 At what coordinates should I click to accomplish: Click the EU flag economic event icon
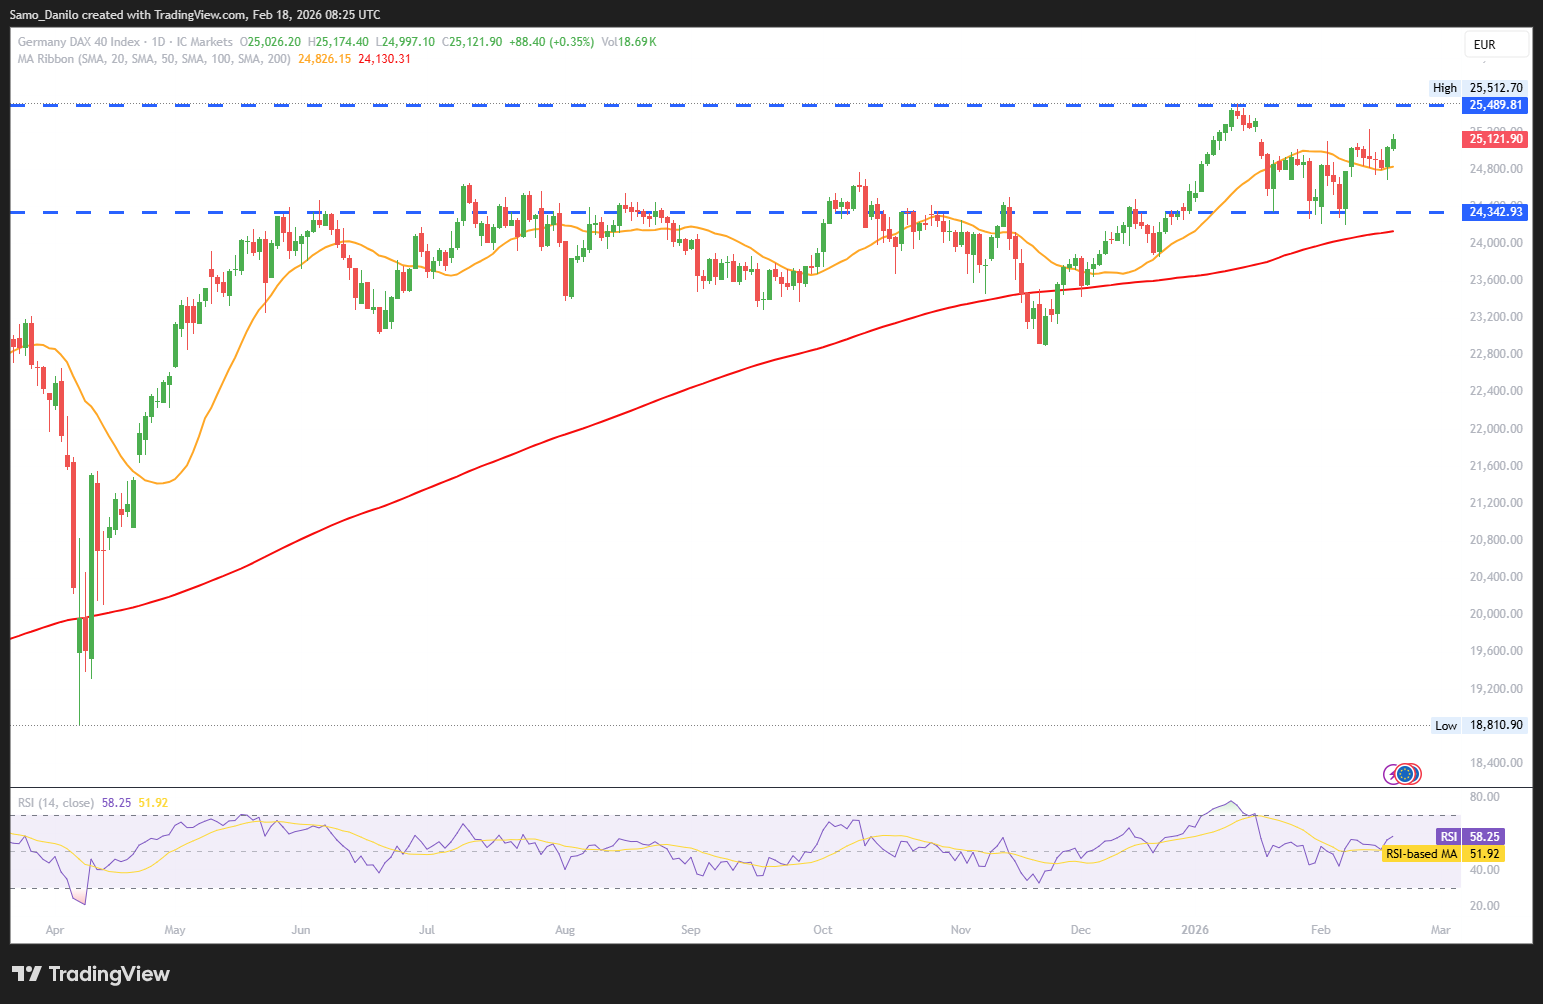(1408, 773)
